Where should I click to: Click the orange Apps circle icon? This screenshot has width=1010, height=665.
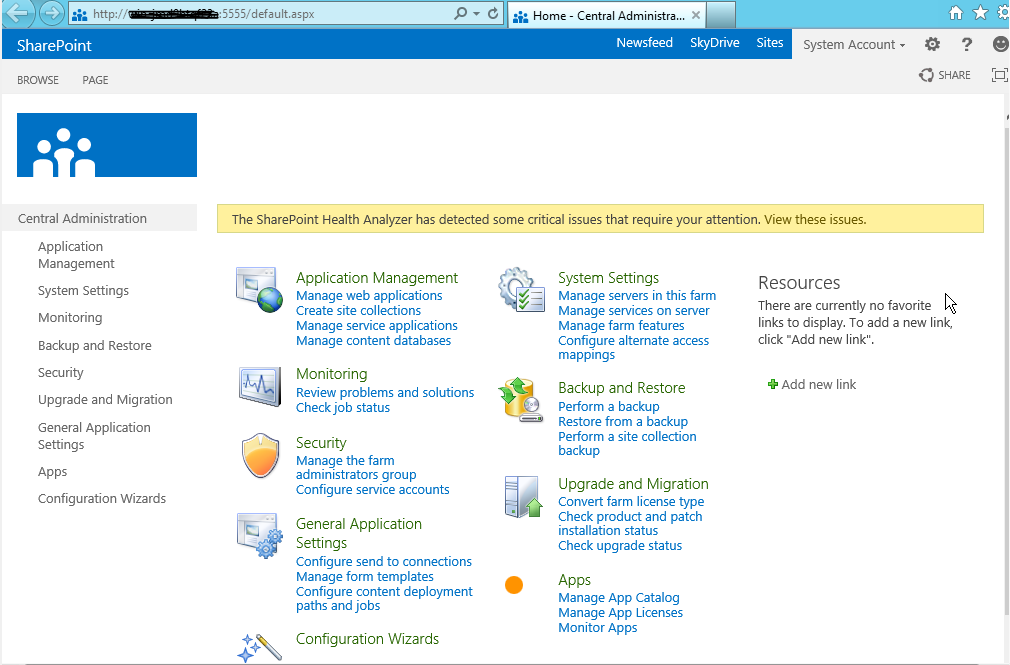pos(514,584)
